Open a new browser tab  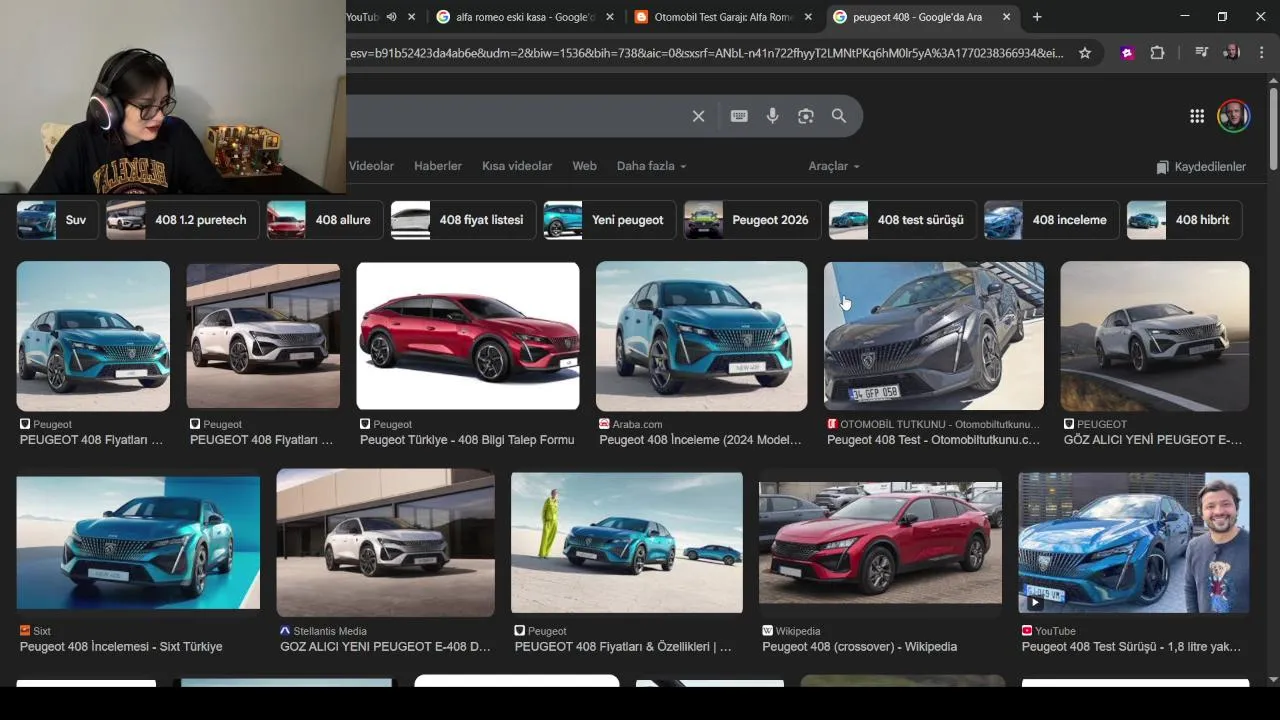(x=1037, y=17)
